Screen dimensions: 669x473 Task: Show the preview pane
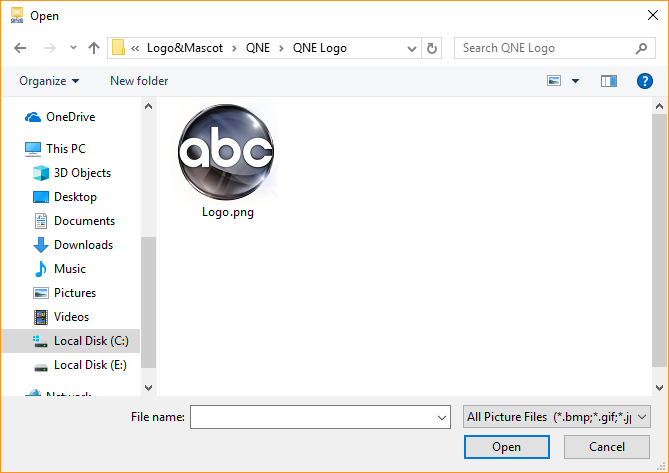point(609,81)
